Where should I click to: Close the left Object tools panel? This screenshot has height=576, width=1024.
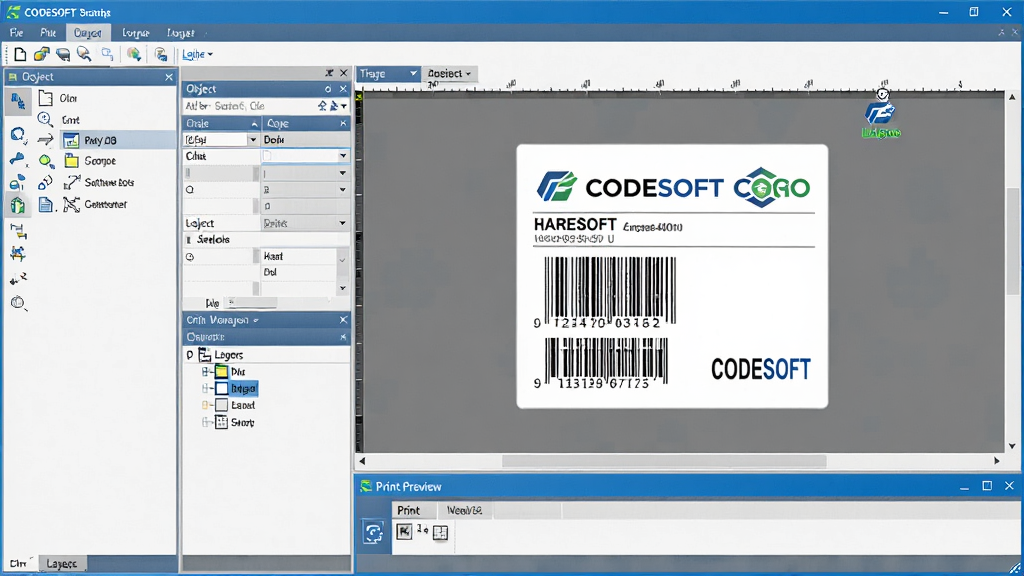click(x=168, y=77)
